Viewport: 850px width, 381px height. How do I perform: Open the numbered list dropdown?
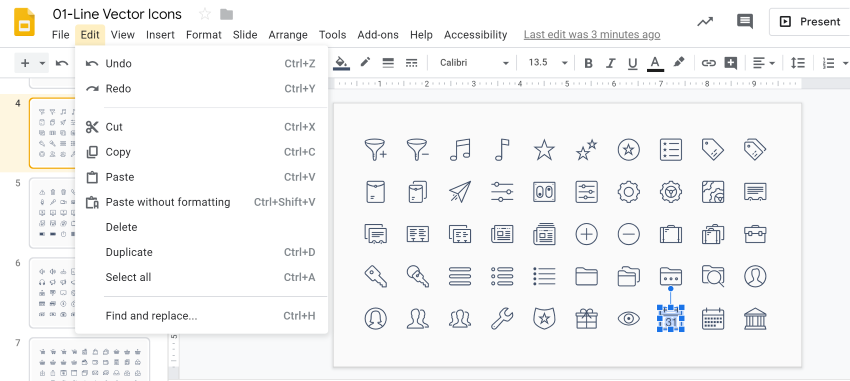[x=834, y=63]
